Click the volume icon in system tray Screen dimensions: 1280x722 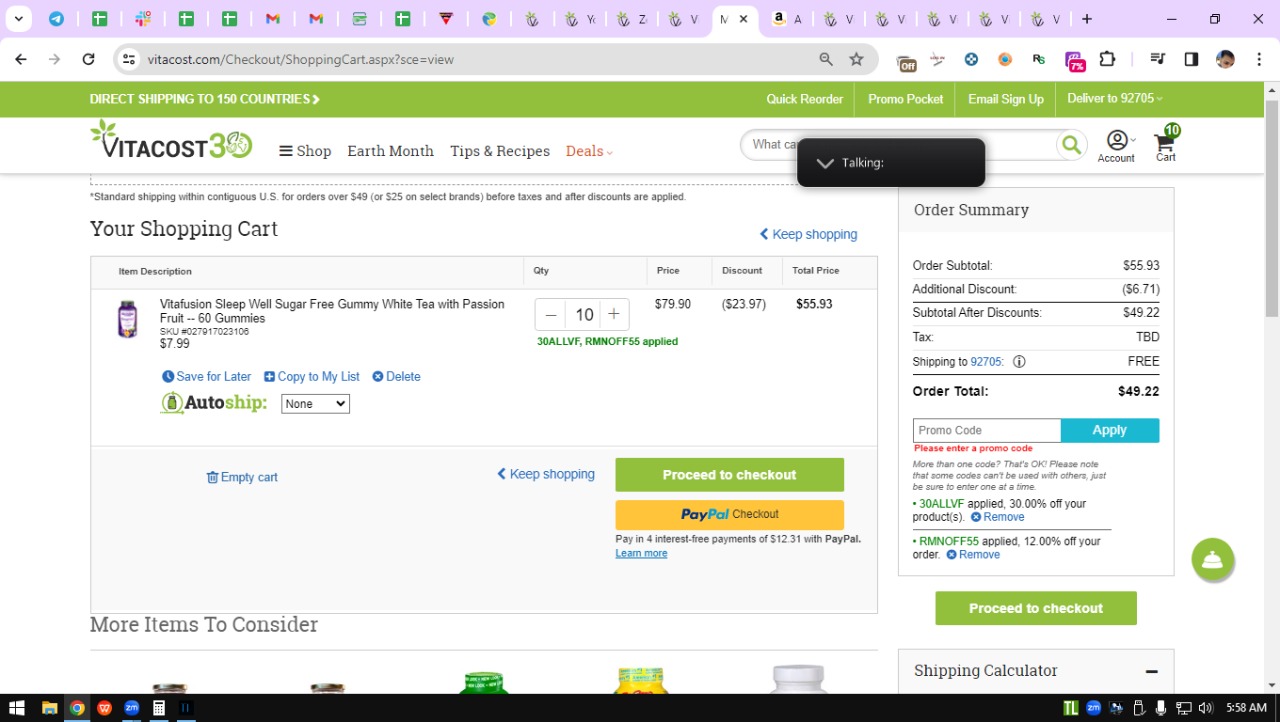1205,708
